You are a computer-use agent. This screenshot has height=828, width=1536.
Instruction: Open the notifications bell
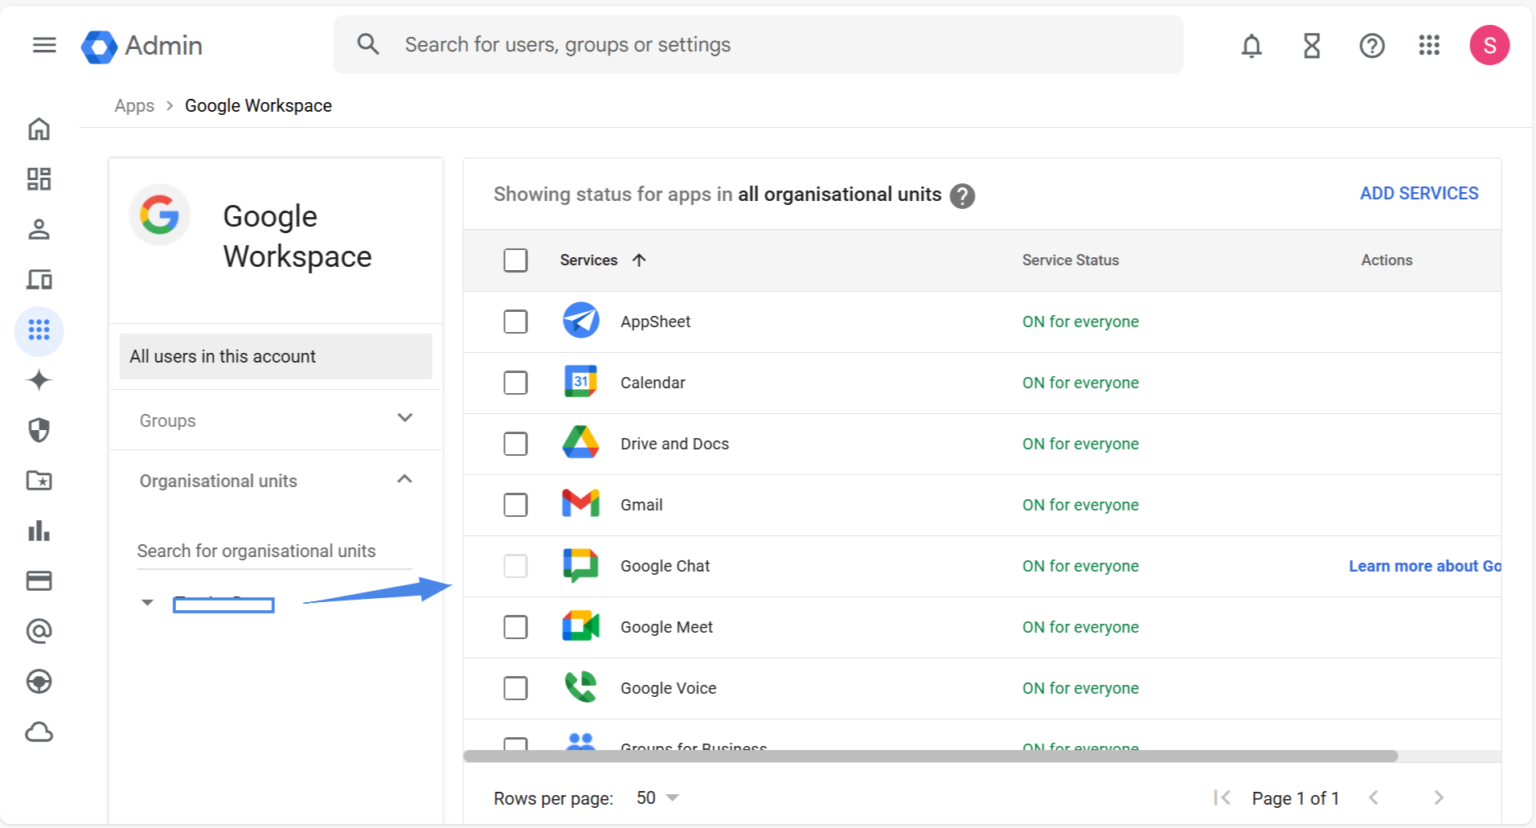point(1251,45)
